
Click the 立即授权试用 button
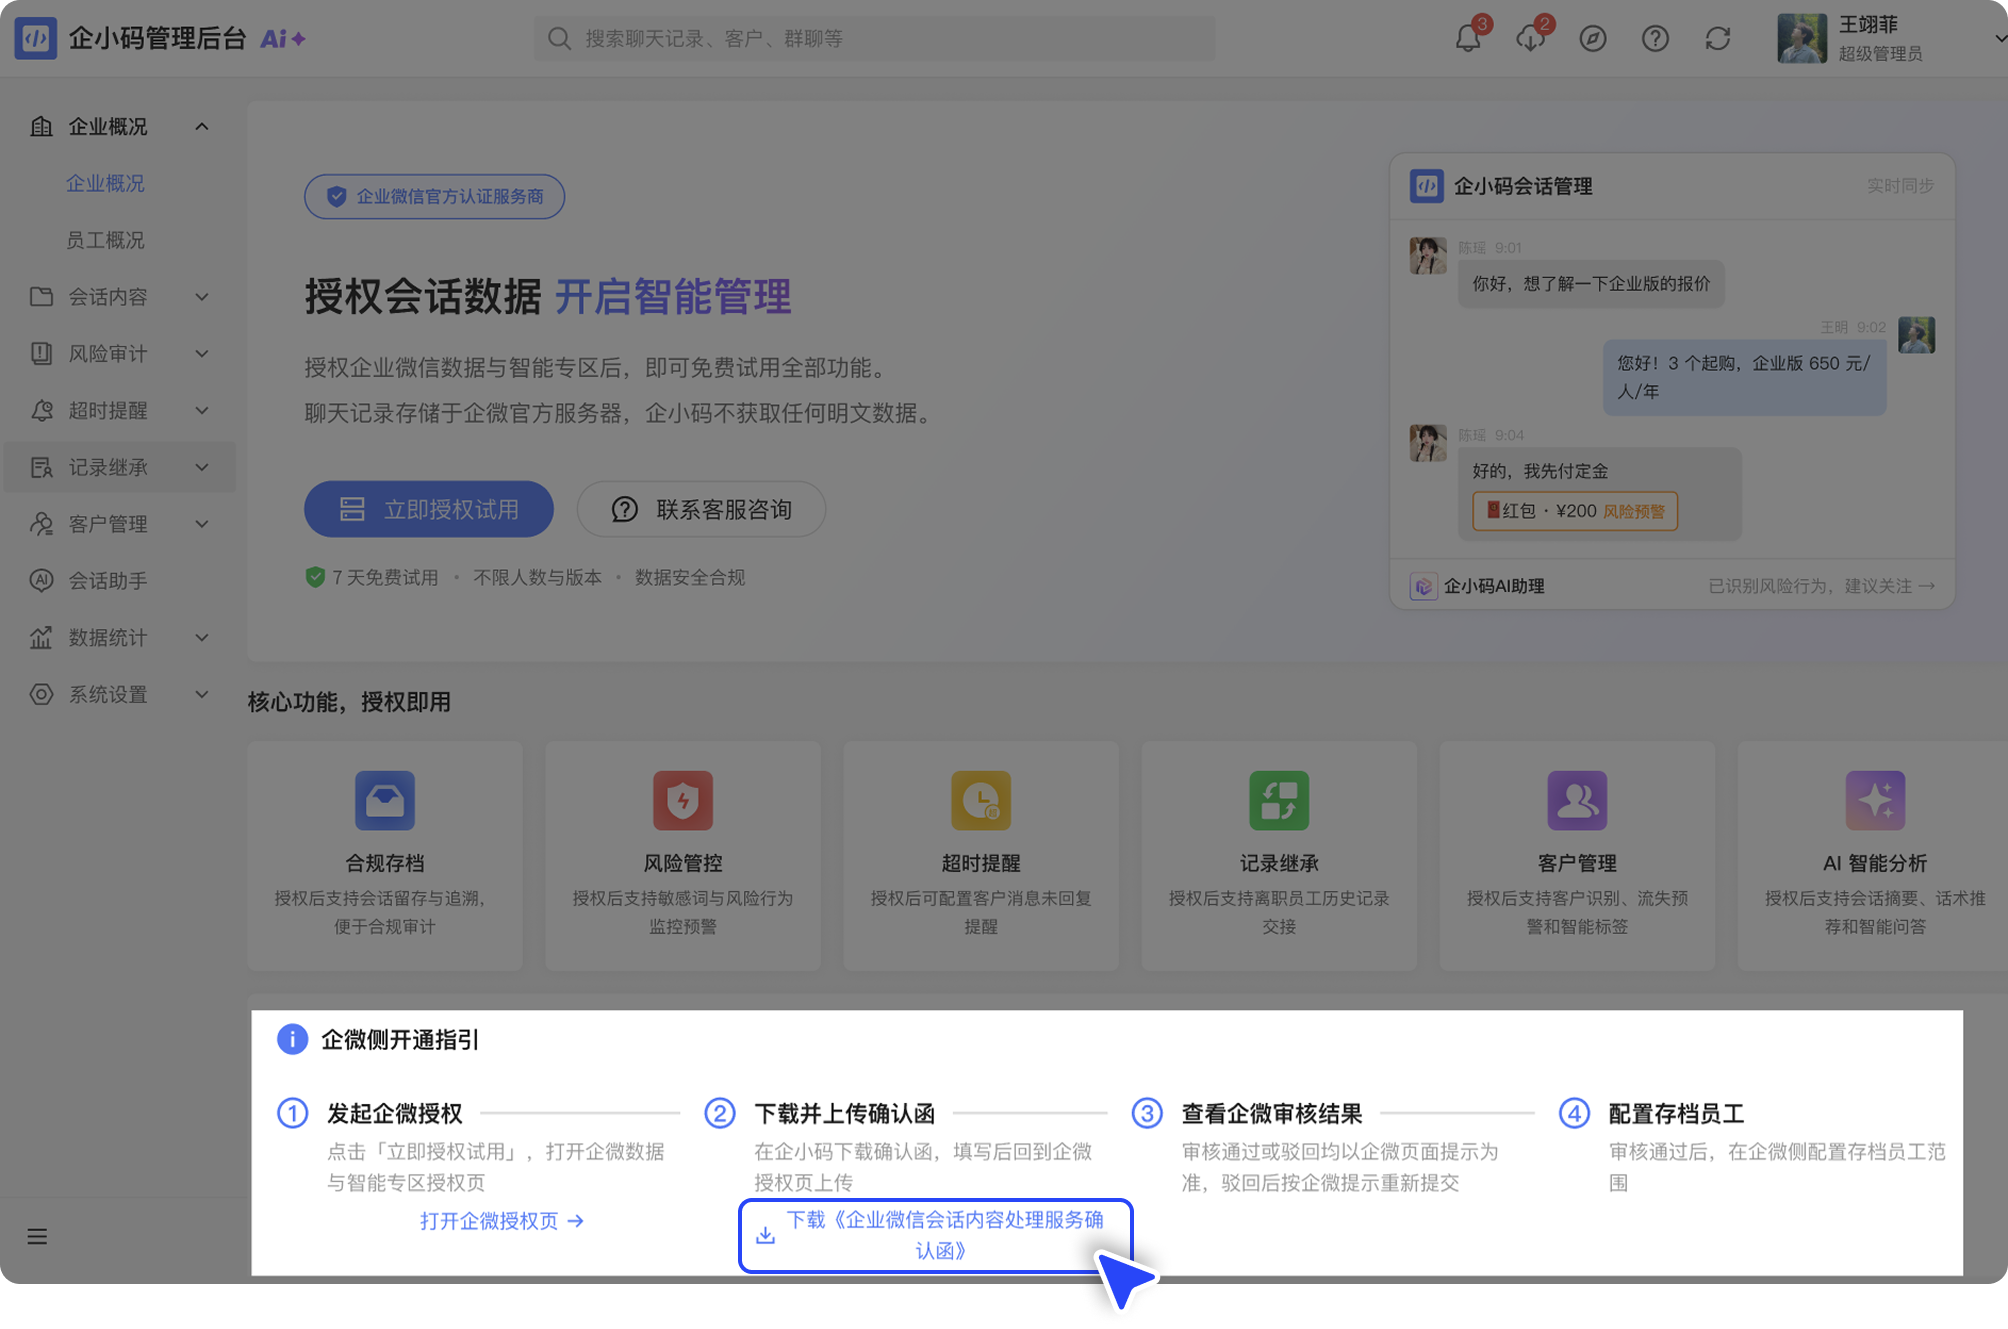[x=429, y=509]
